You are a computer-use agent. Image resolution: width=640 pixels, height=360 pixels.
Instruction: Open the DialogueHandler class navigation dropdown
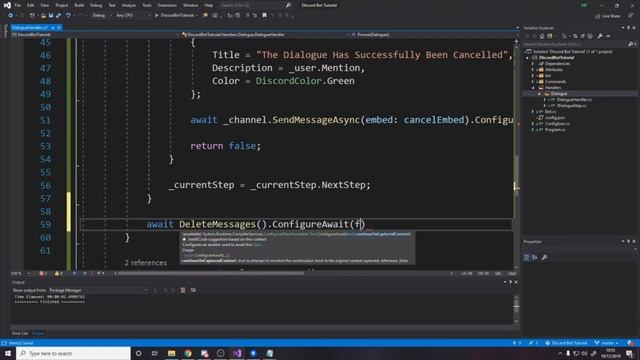pyautogui.click(x=265, y=35)
